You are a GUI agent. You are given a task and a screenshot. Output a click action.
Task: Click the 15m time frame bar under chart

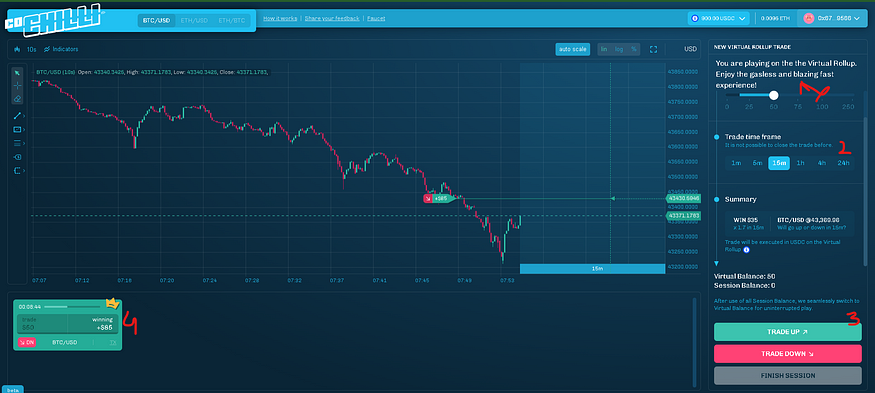(592, 269)
